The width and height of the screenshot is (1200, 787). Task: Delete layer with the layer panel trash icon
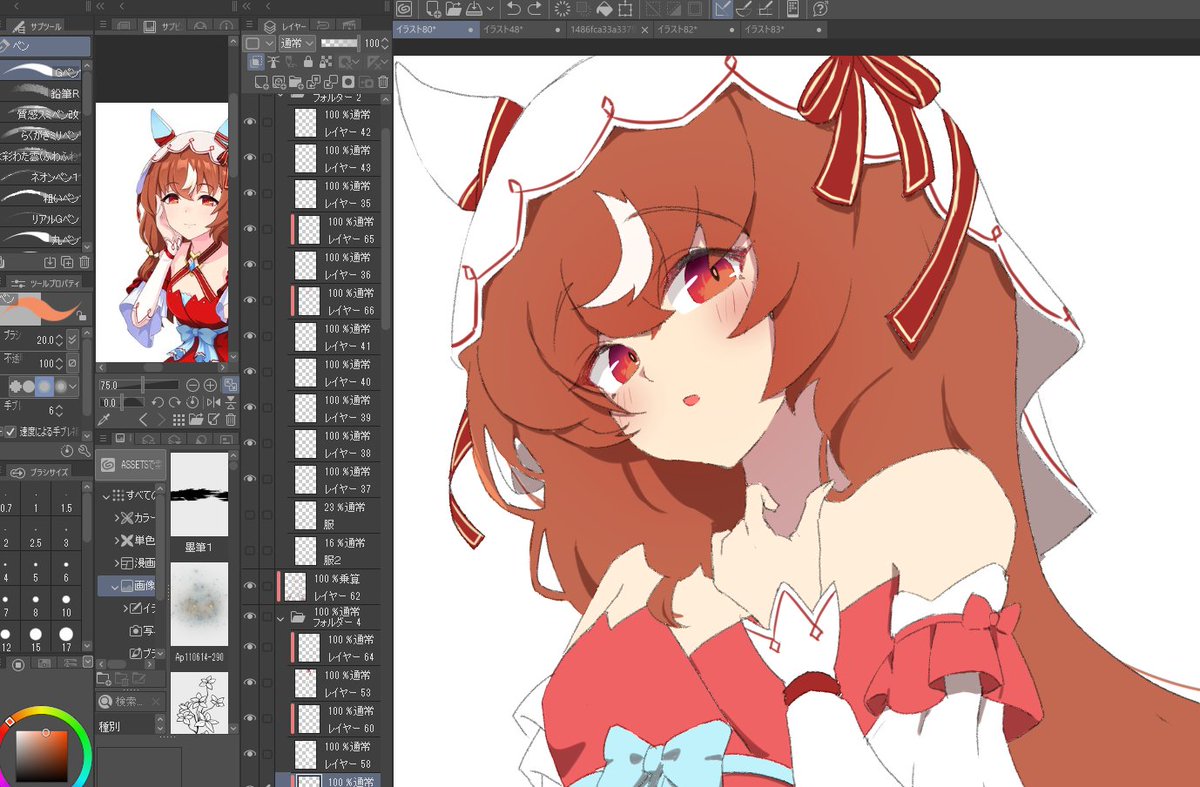pyautogui.click(x=383, y=81)
